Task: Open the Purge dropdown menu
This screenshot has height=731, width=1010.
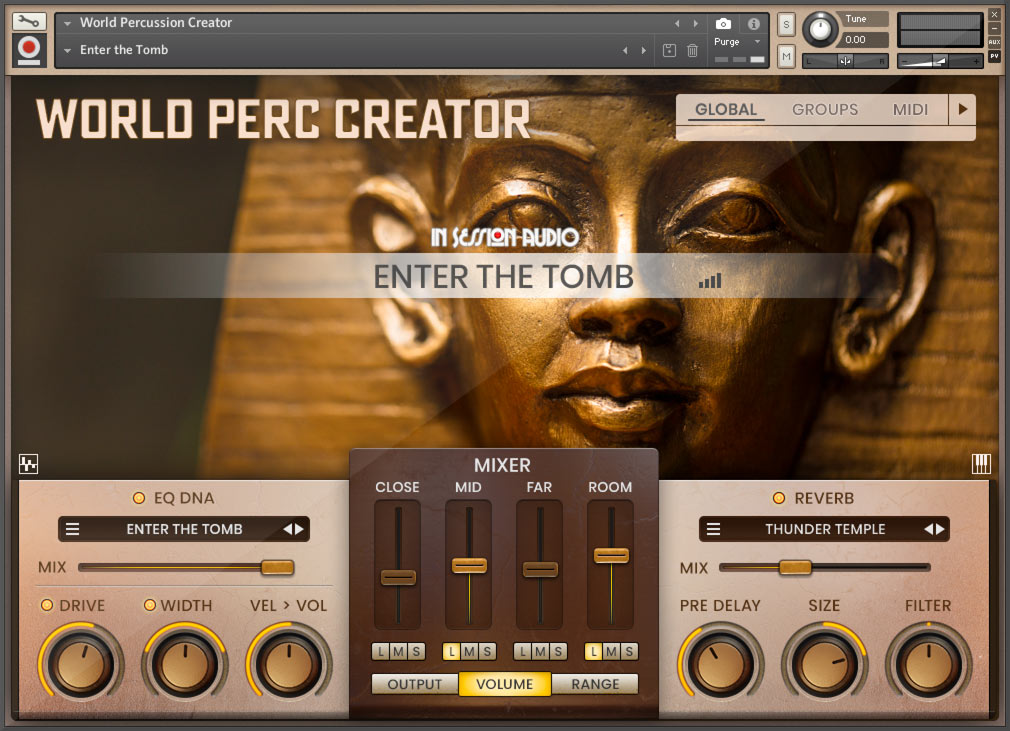Action: tap(737, 44)
